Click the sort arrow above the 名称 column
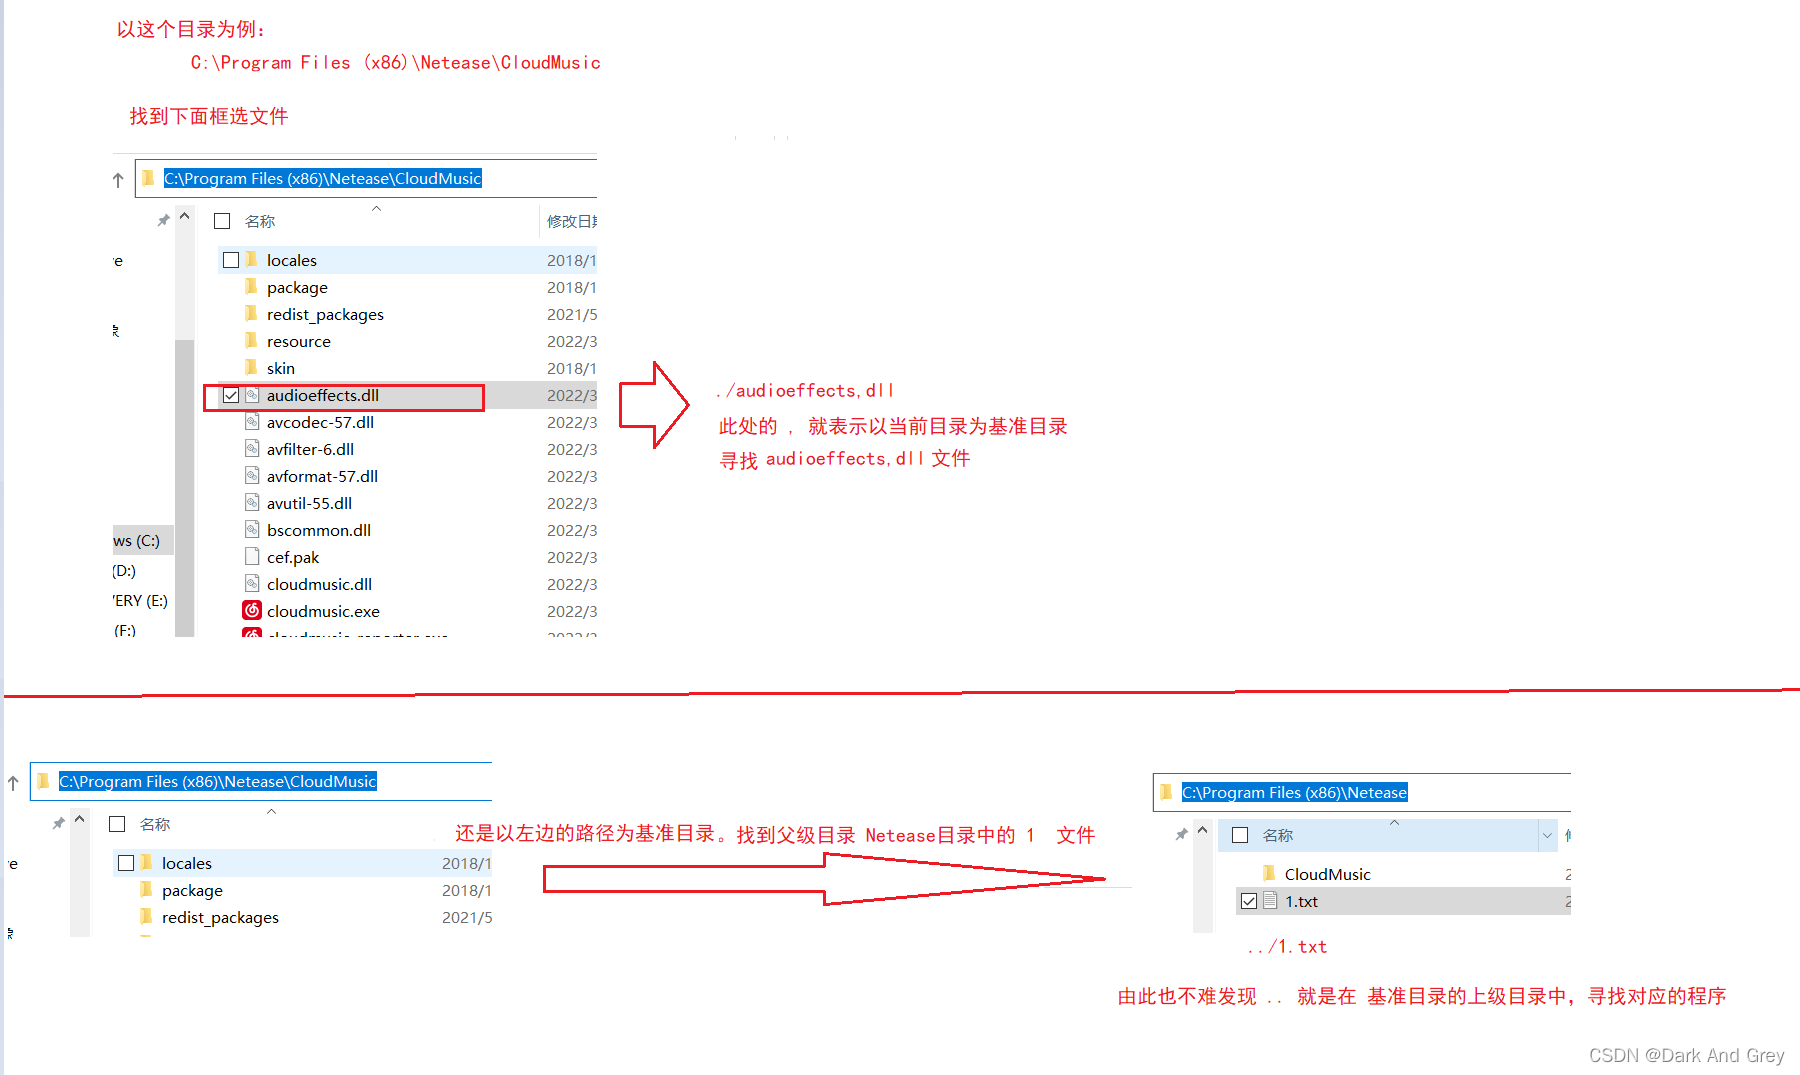Image resolution: width=1800 pixels, height=1075 pixels. click(376, 210)
